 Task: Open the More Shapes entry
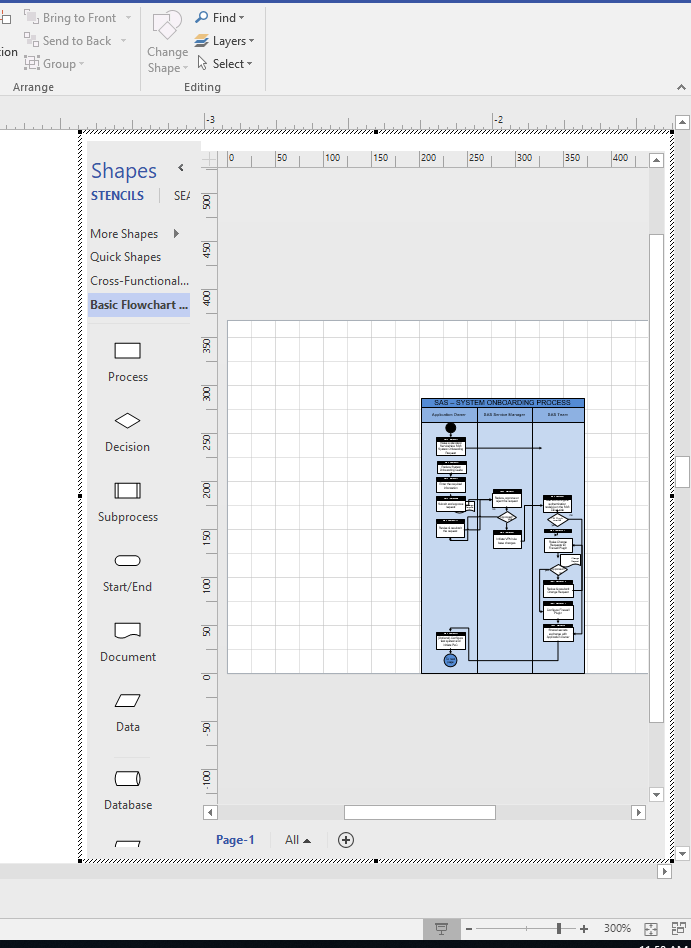[x=124, y=233]
